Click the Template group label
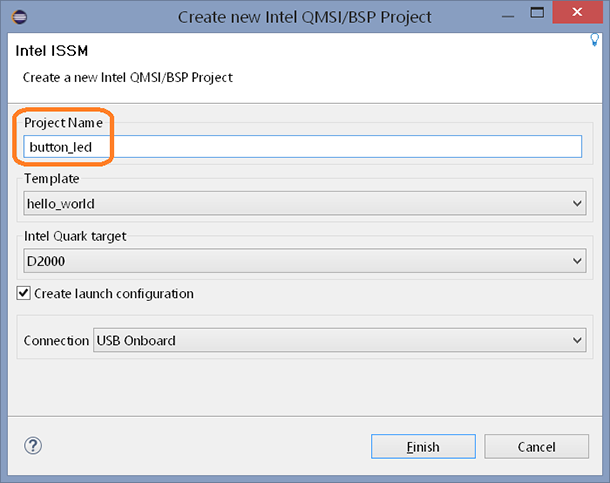 (52, 178)
